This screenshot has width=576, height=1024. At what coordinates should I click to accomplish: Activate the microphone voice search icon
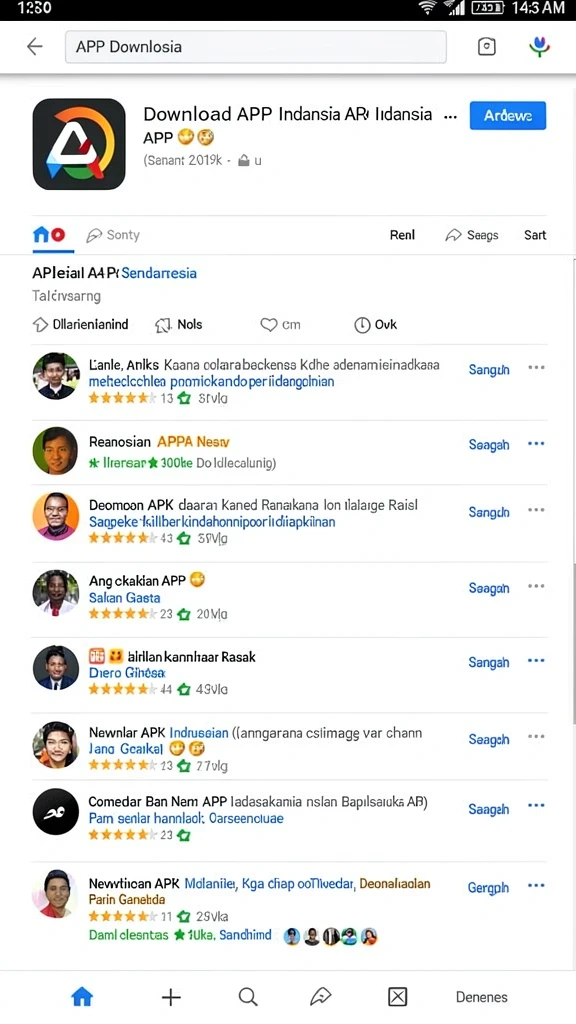pyautogui.click(x=539, y=46)
